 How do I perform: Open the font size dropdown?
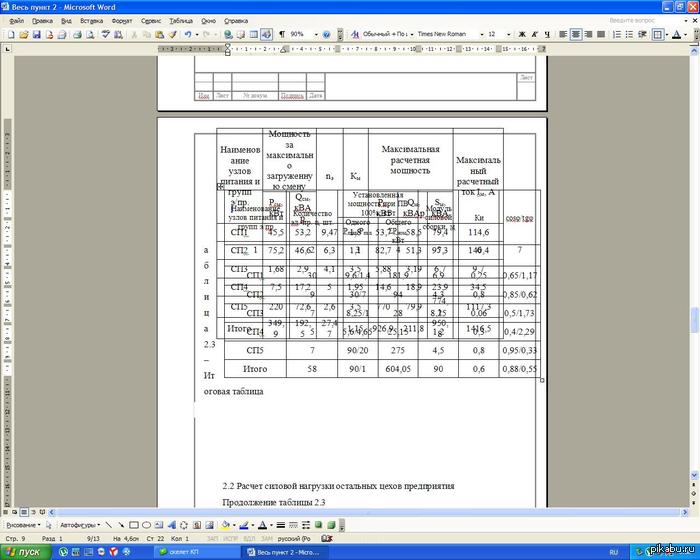[x=508, y=34]
